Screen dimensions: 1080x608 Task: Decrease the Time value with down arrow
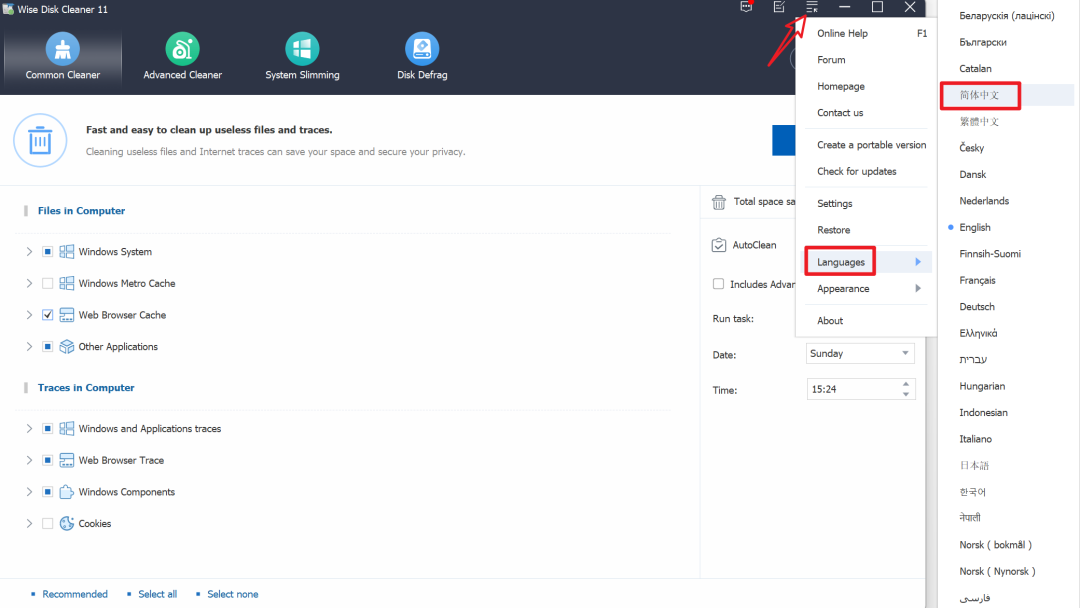pos(906,394)
